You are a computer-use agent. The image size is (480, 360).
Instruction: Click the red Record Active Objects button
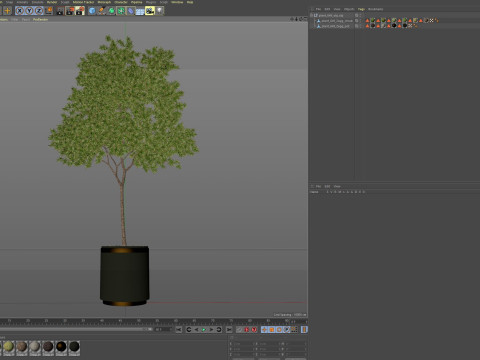pos(246,329)
